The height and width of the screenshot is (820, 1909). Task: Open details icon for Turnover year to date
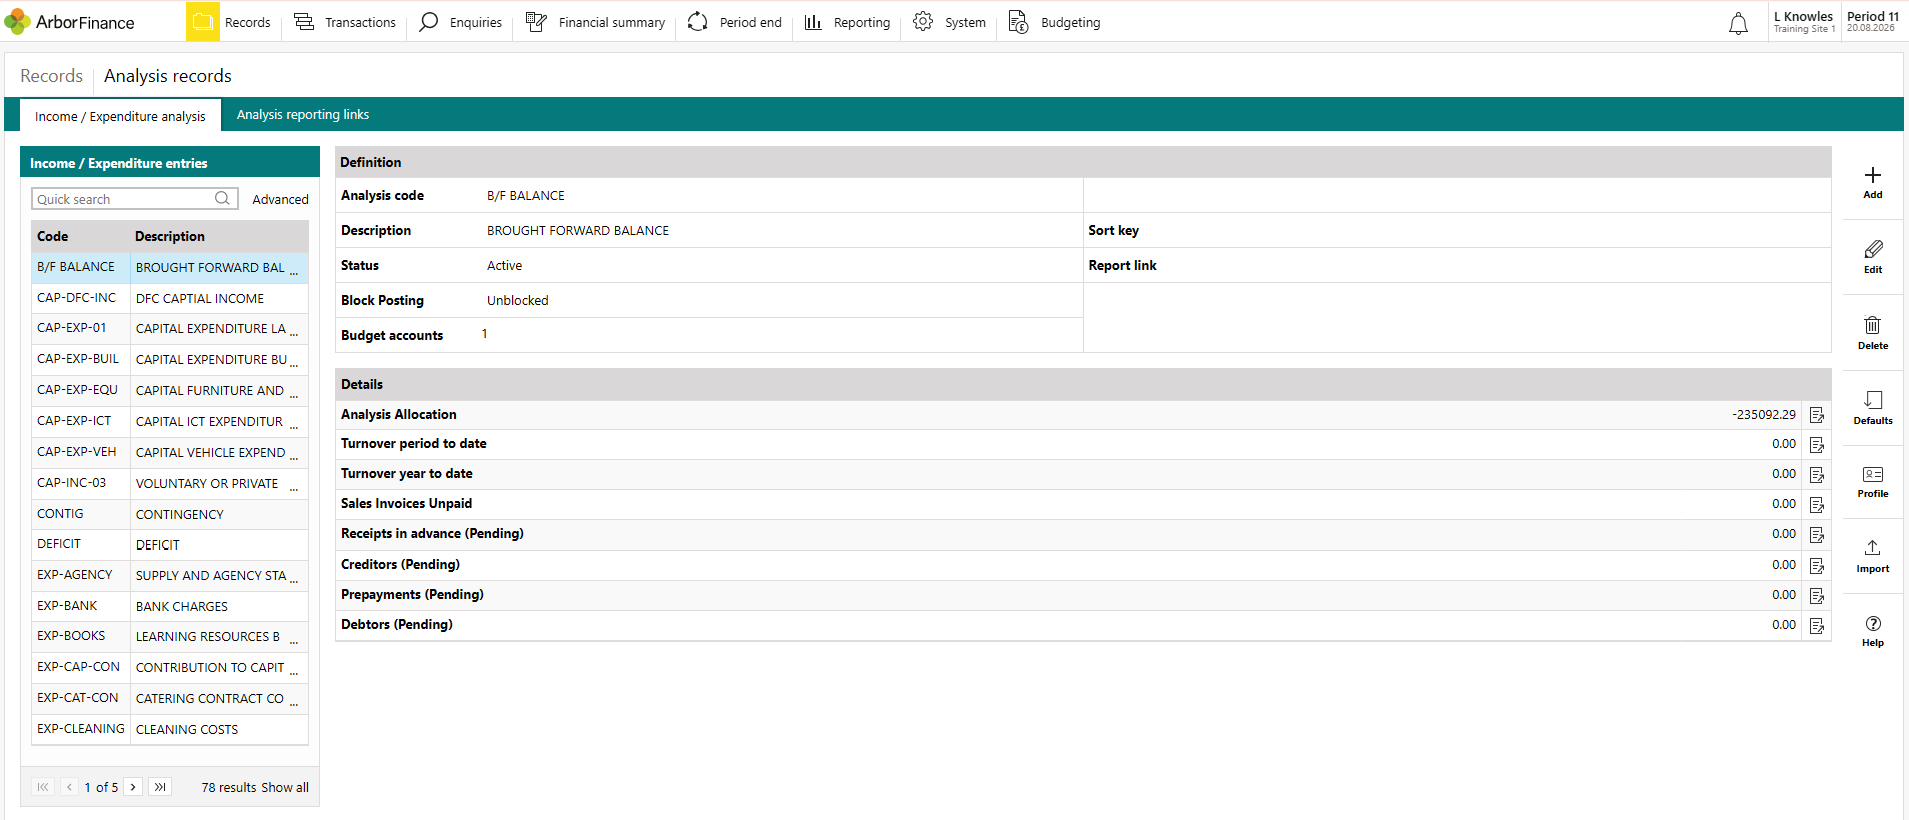pyautogui.click(x=1817, y=475)
